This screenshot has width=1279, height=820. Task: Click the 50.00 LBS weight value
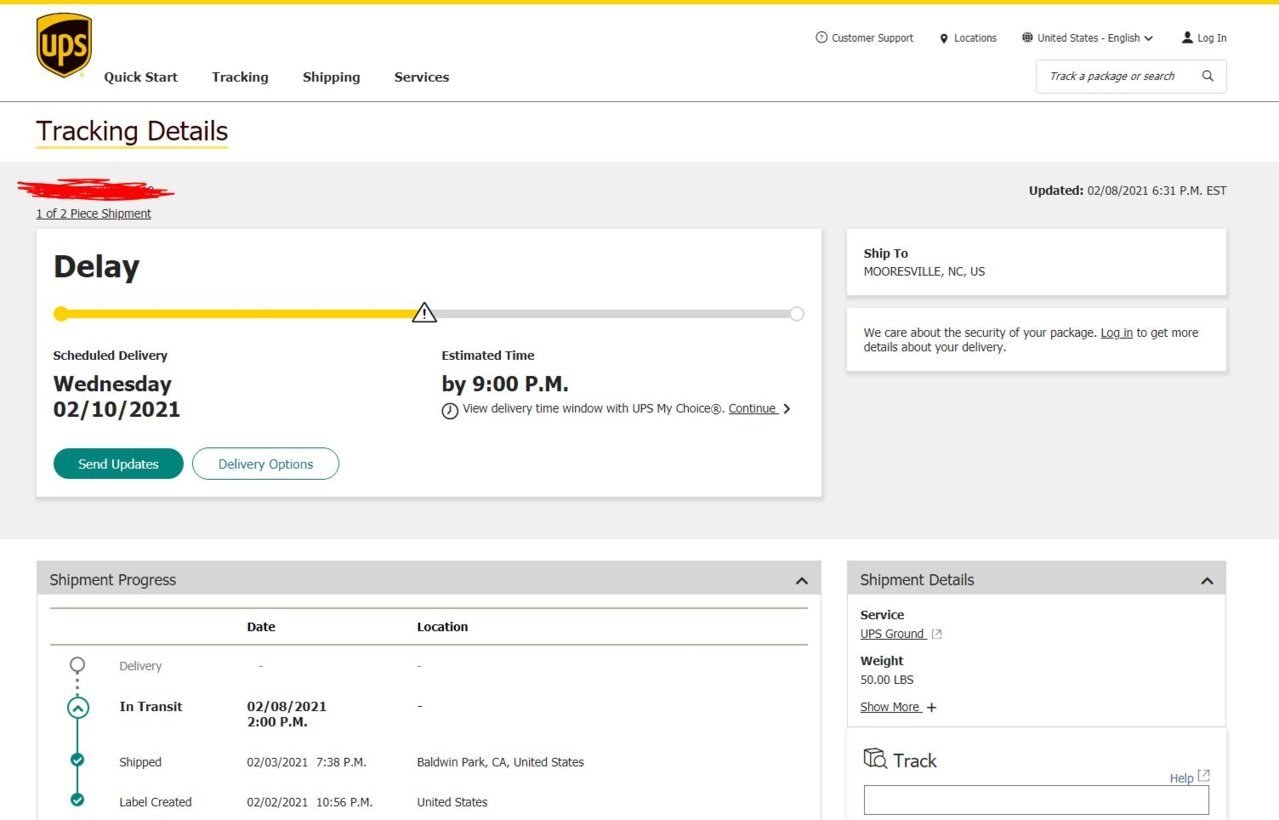point(887,680)
